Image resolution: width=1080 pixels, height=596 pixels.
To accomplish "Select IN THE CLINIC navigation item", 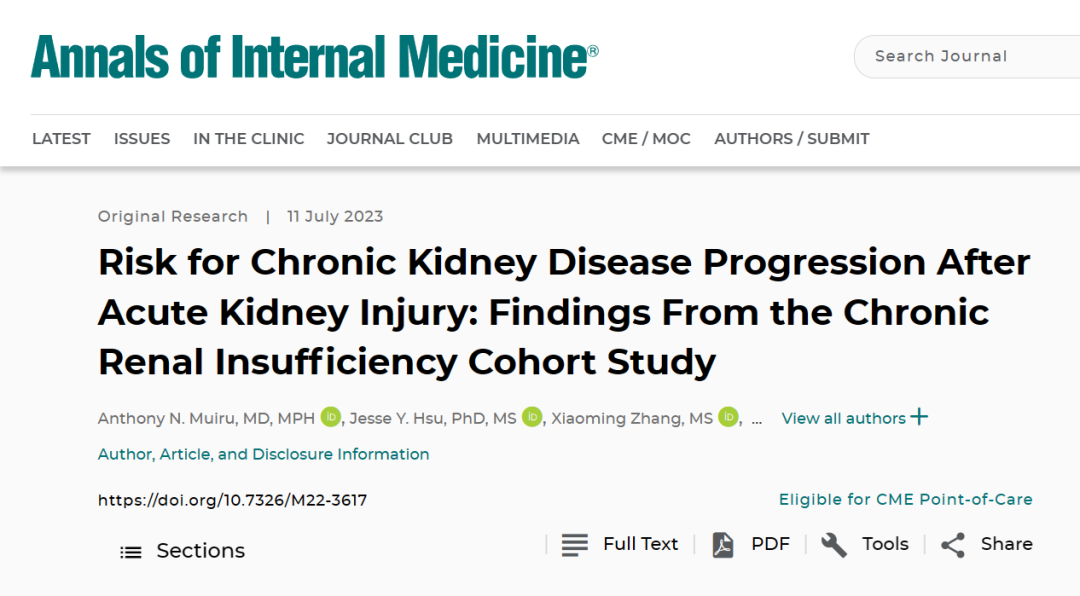I will (249, 138).
